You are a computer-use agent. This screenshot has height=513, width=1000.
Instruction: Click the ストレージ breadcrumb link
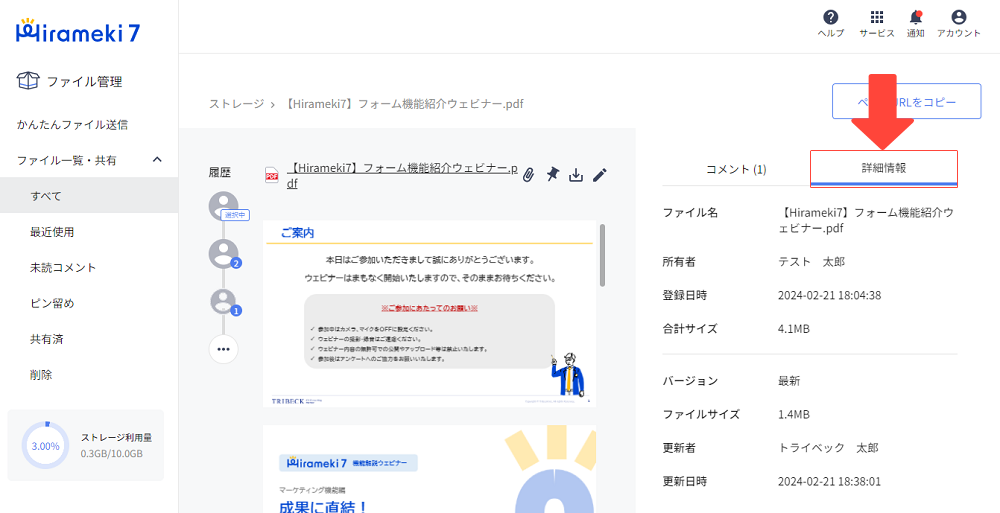pyautogui.click(x=236, y=103)
